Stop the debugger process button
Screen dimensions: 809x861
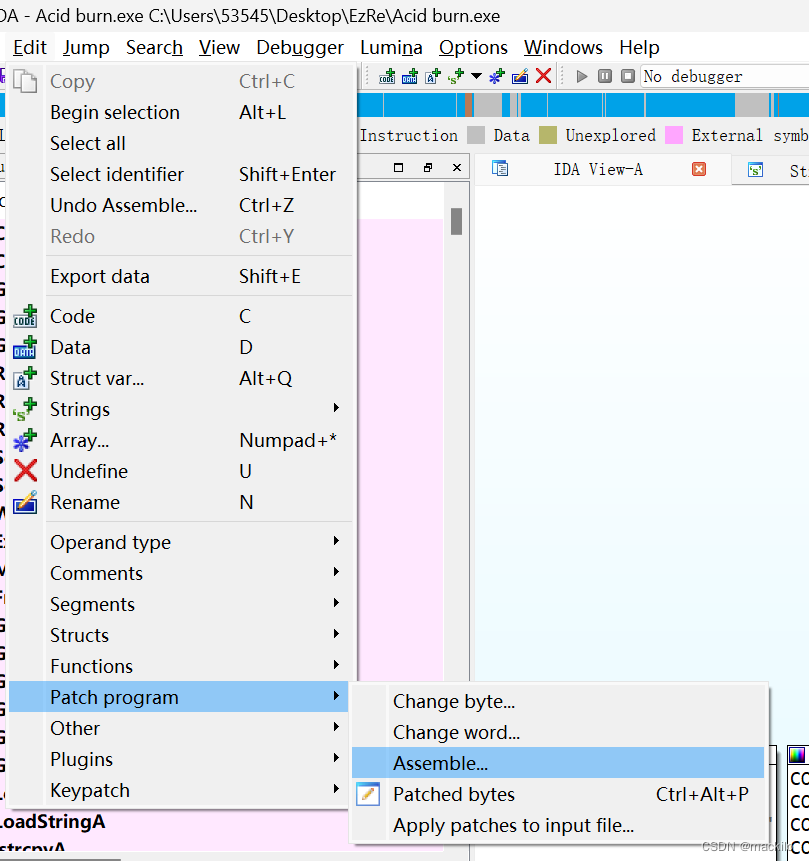(x=628, y=76)
